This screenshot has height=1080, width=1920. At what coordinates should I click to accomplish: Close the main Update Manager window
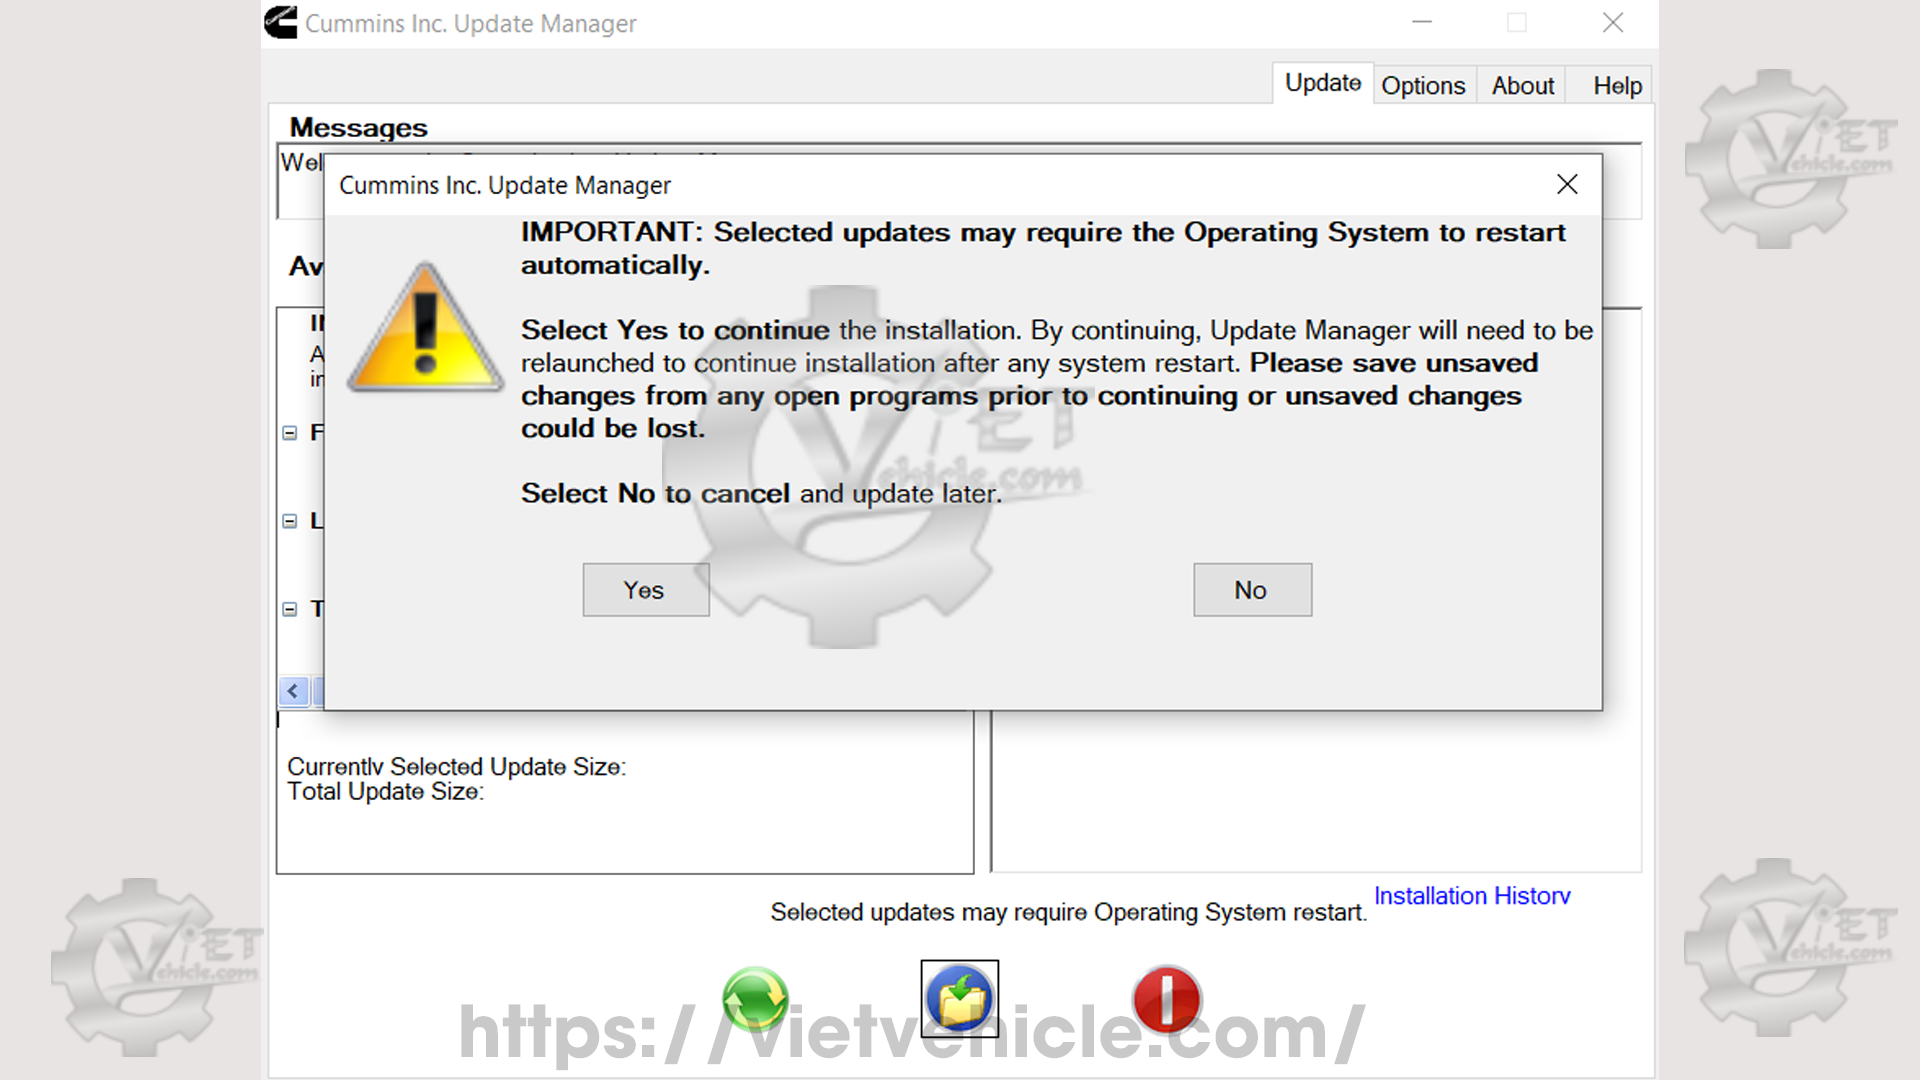[1612, 22]
